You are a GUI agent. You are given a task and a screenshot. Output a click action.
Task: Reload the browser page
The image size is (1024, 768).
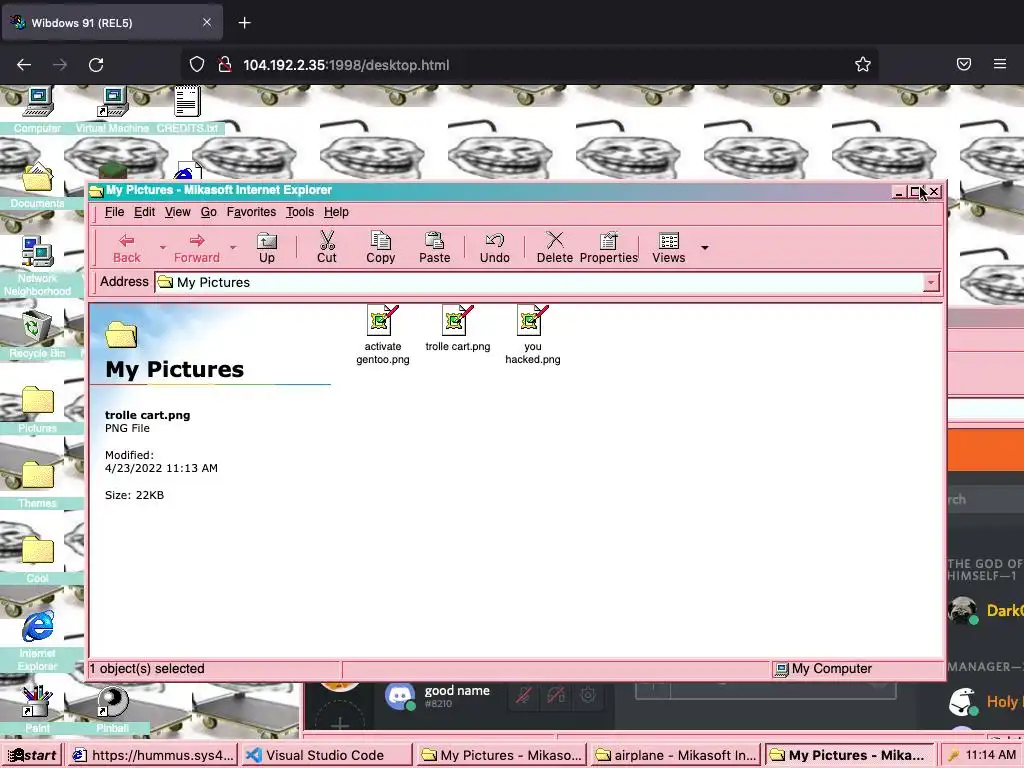point(96,65)
